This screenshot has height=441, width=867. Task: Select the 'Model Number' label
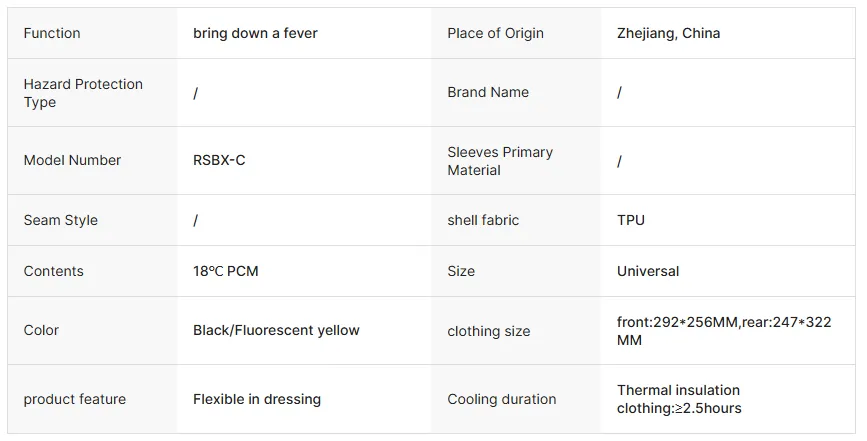point(72,160)
